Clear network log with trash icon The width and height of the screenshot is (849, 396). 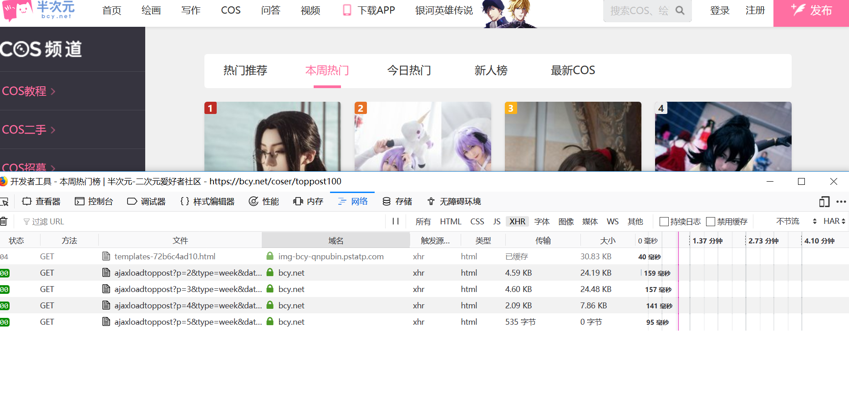4,221
